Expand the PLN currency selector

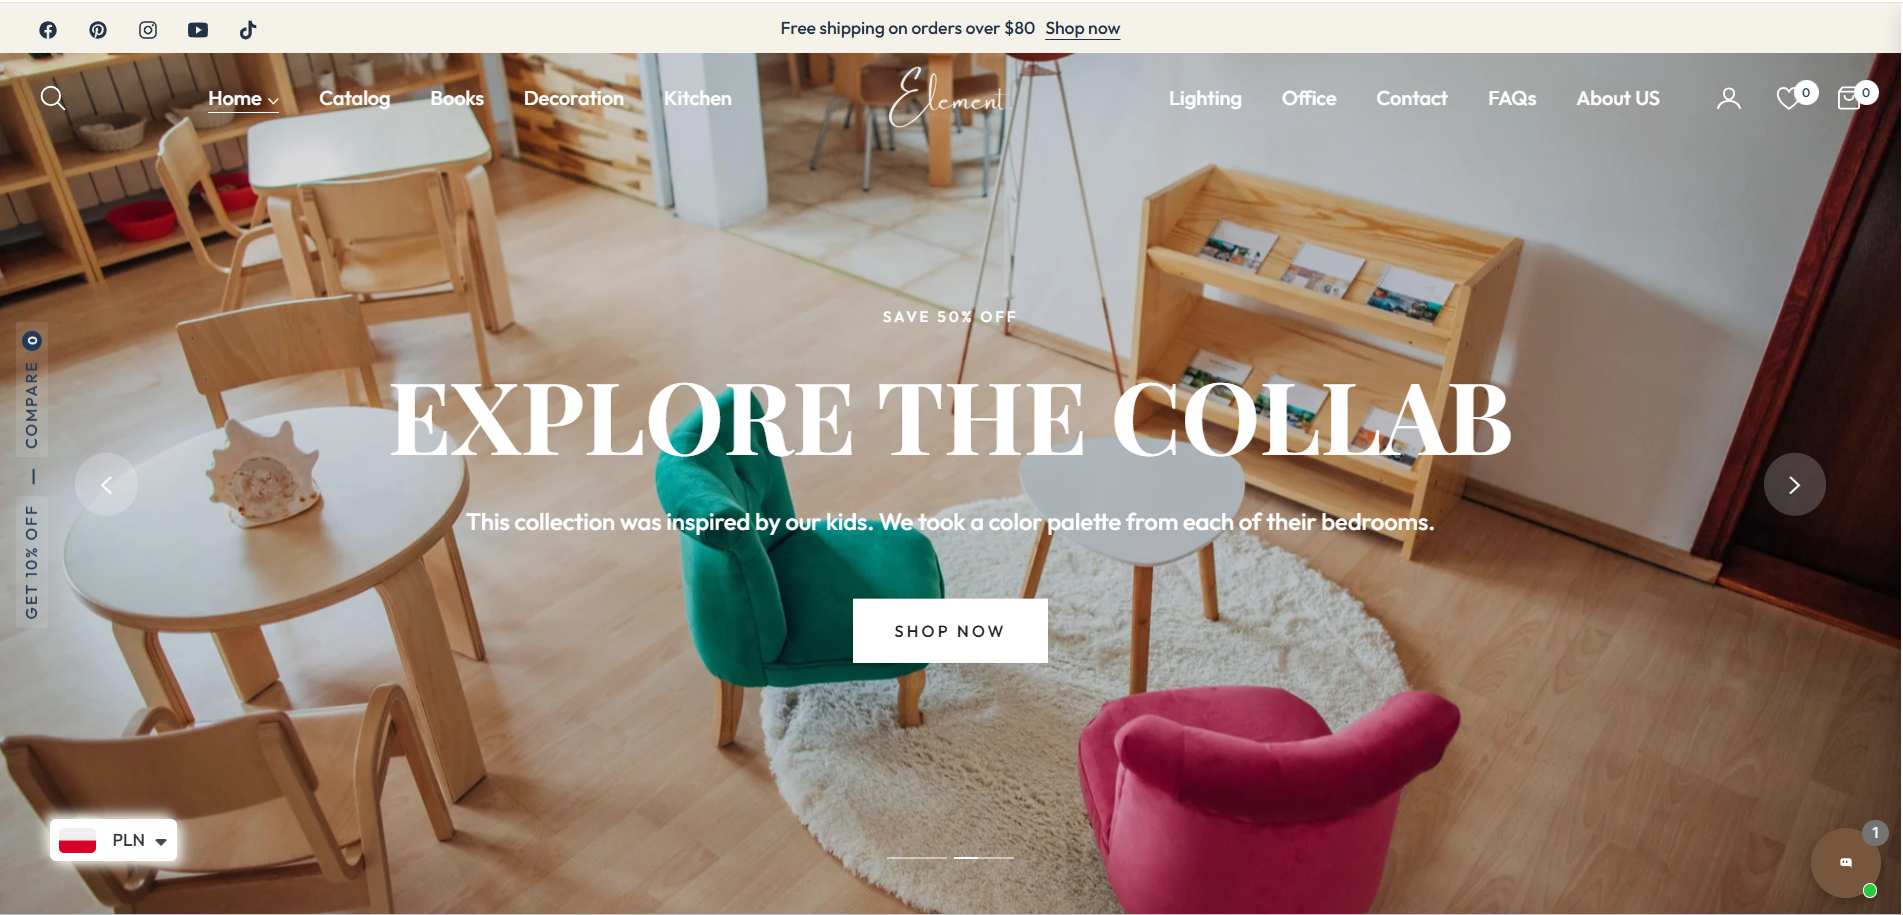click(113, 840)
